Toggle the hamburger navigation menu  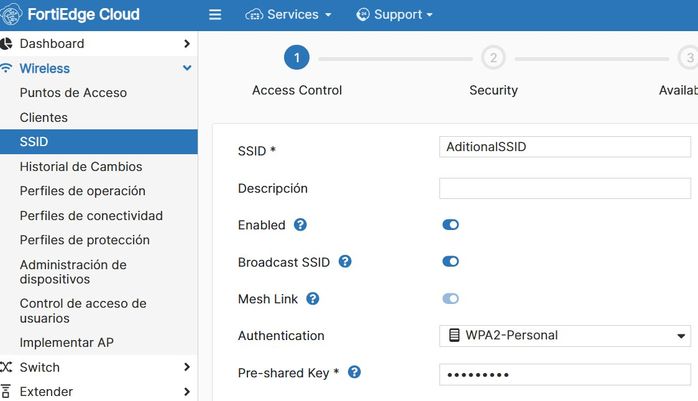click(215, 15)
